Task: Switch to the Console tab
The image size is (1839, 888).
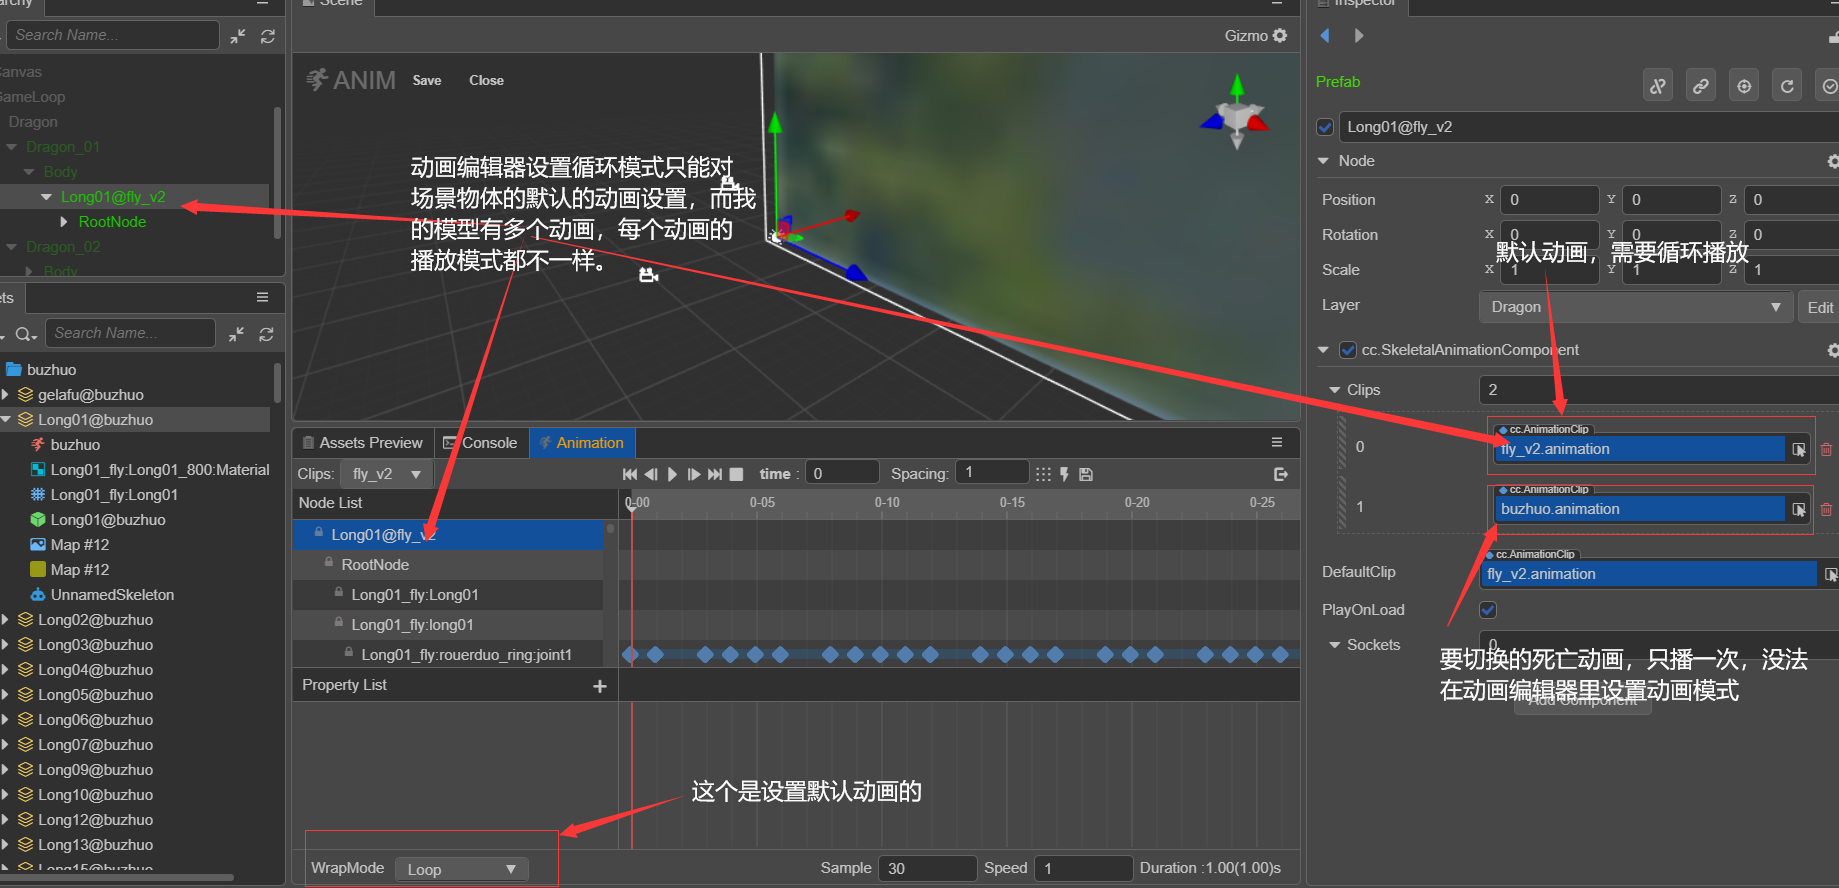Action: click(481, 443)
